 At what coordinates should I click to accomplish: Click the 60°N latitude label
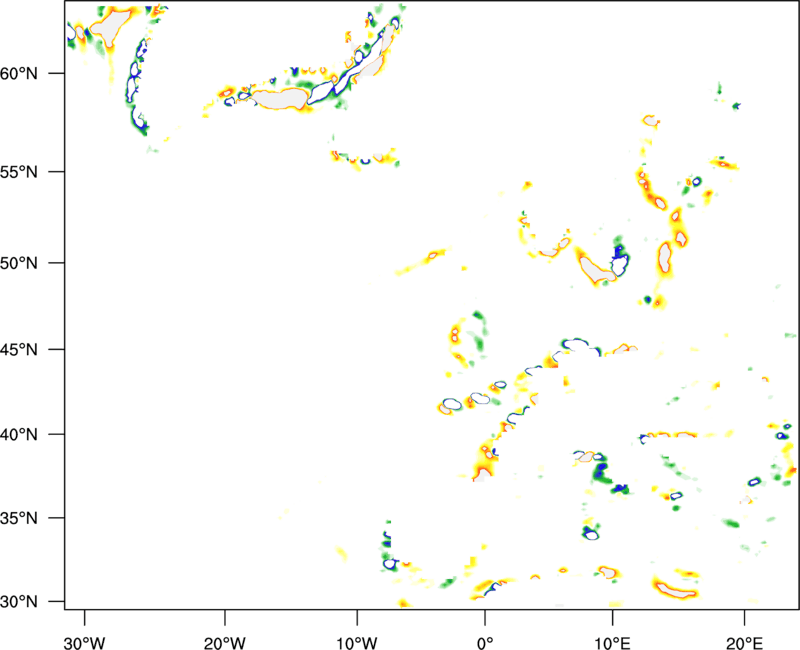(x=19, y=73)
